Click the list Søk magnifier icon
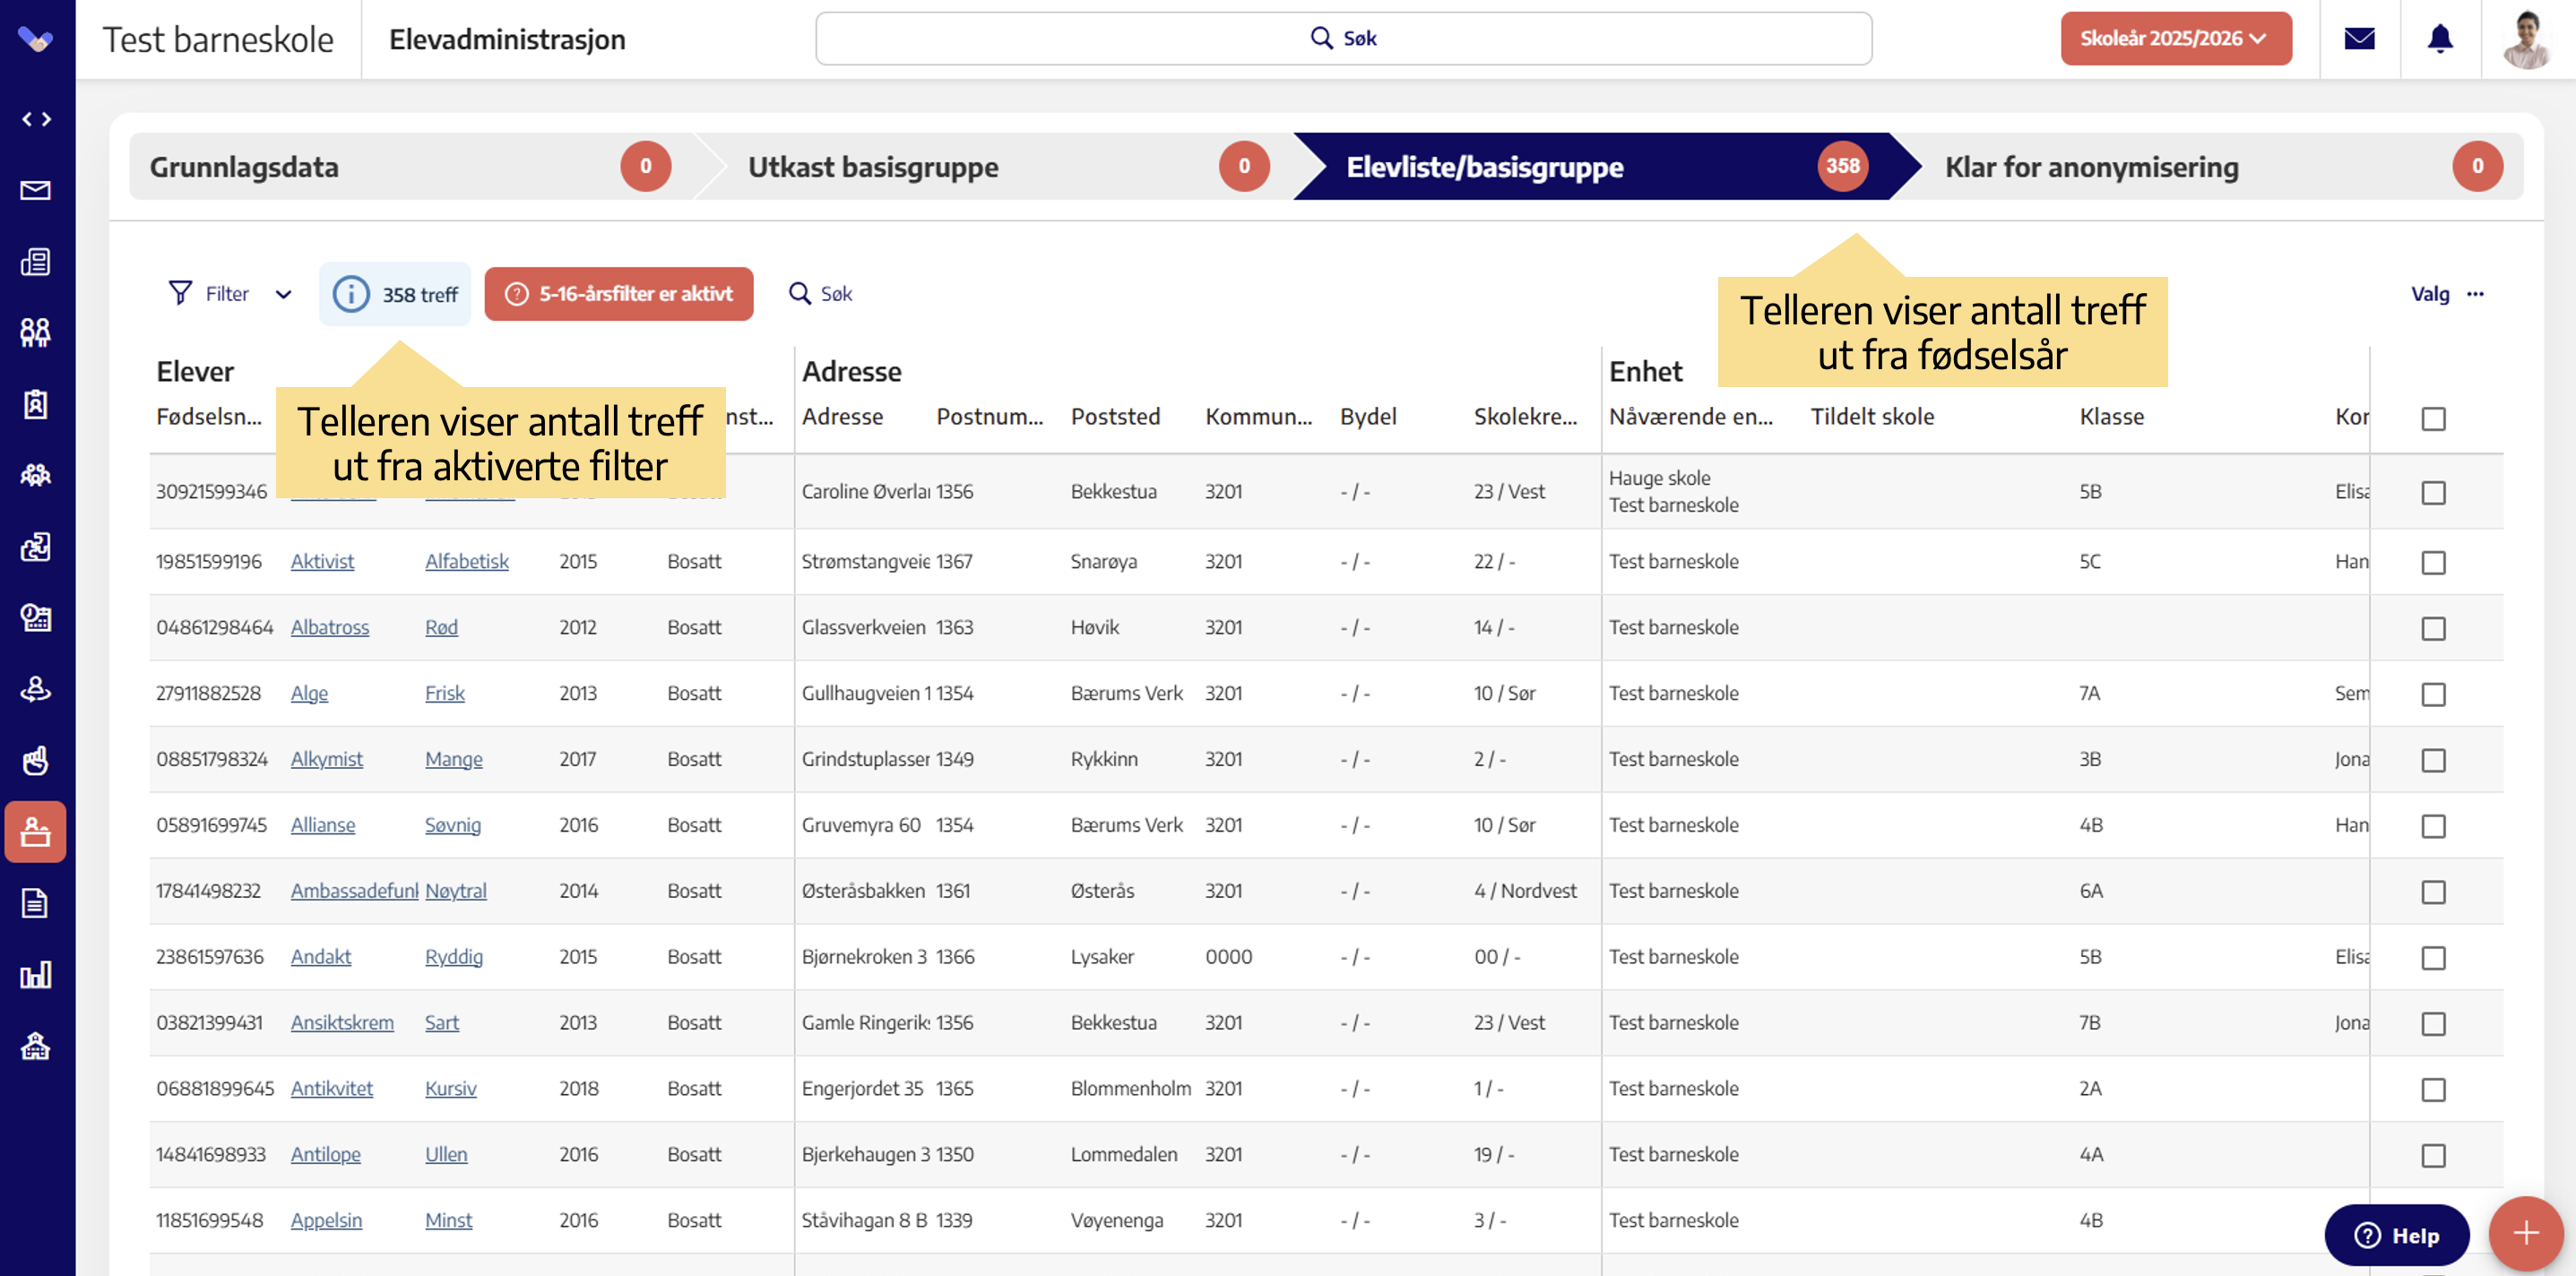The height and width of the screenshot is (1276, 2576). click(800, 293)
